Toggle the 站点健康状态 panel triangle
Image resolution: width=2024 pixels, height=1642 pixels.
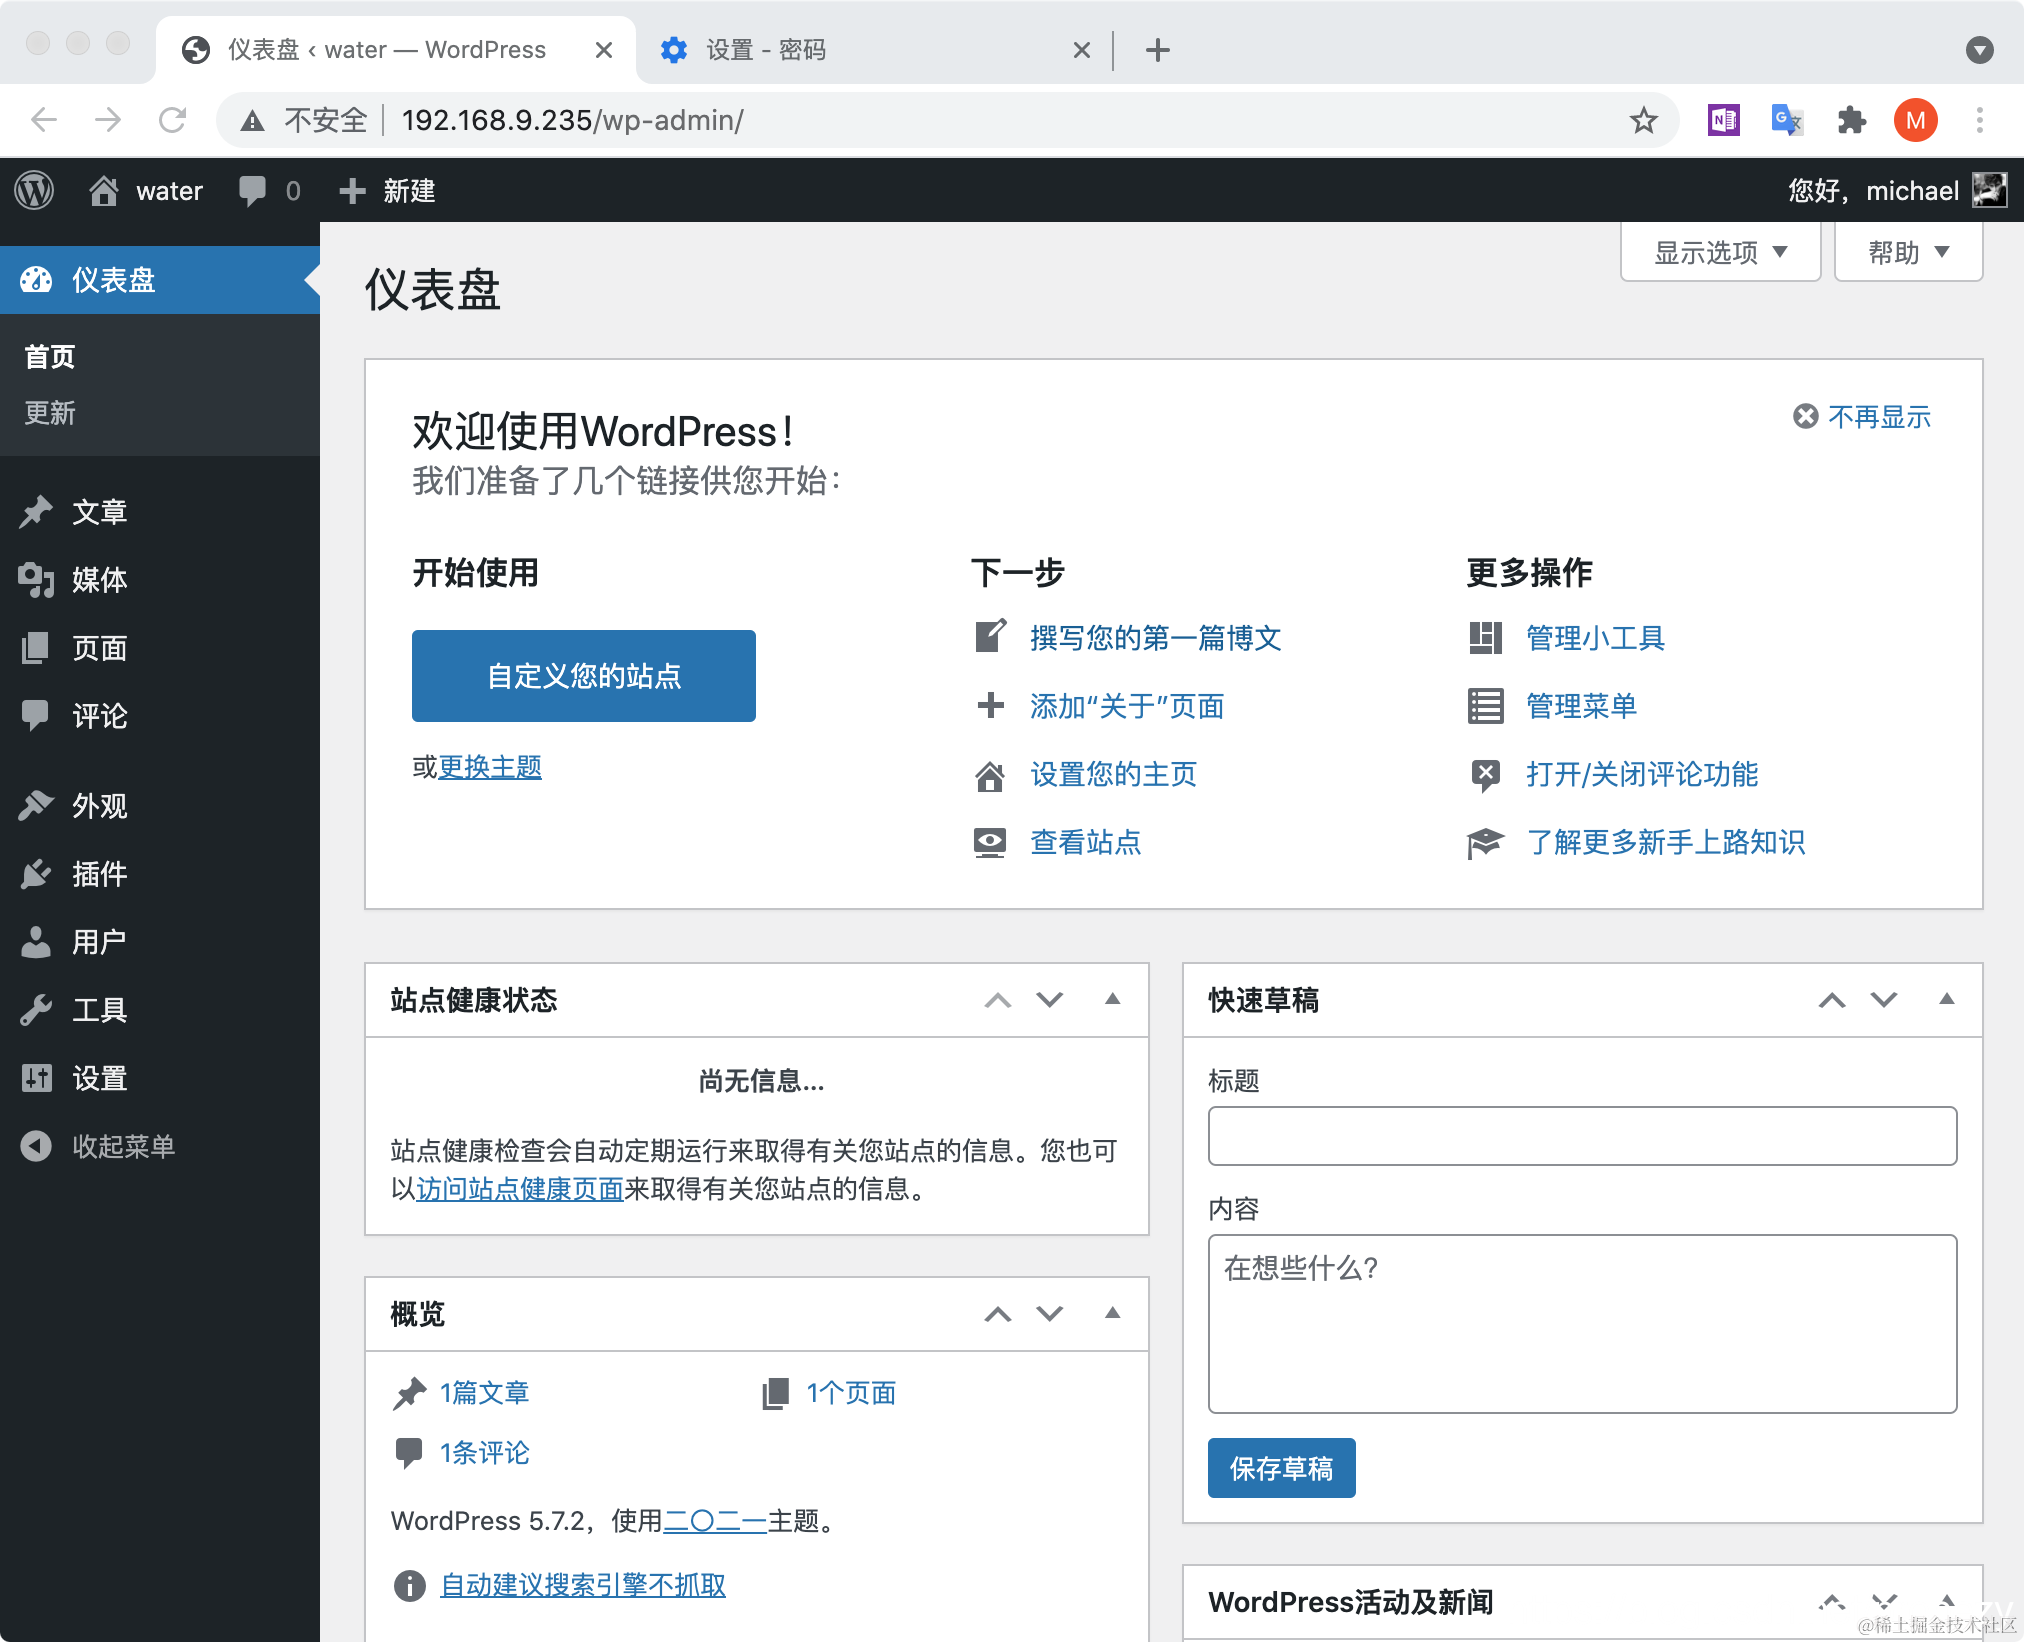point(1112,999)
